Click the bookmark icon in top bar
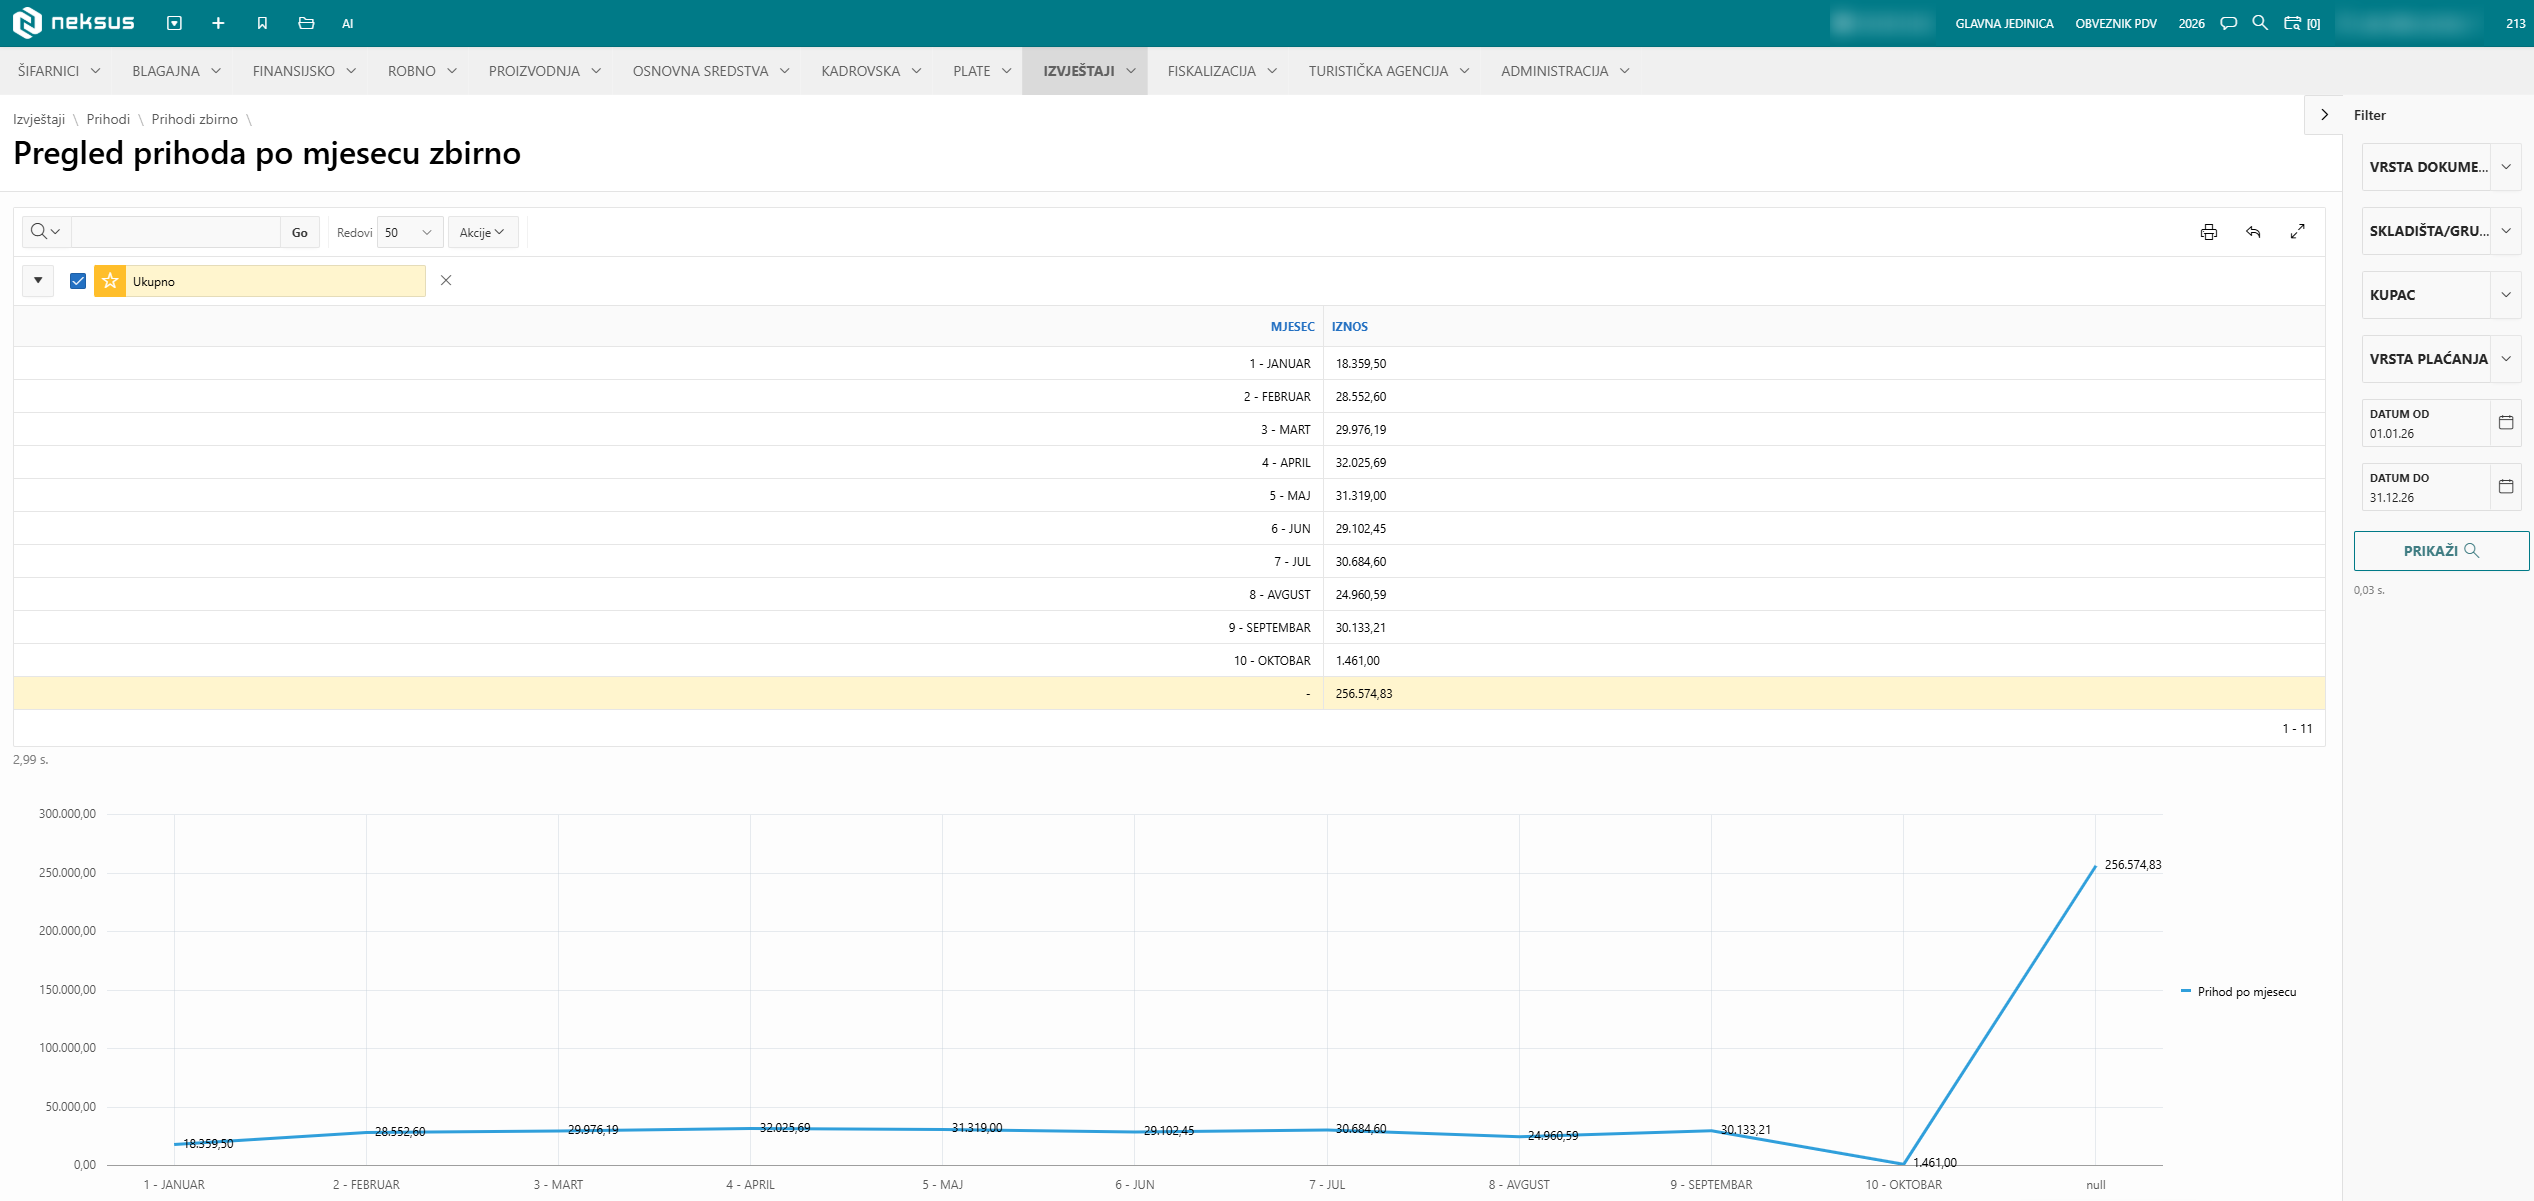This screenshot has height=1201, width=2534. 262,23
